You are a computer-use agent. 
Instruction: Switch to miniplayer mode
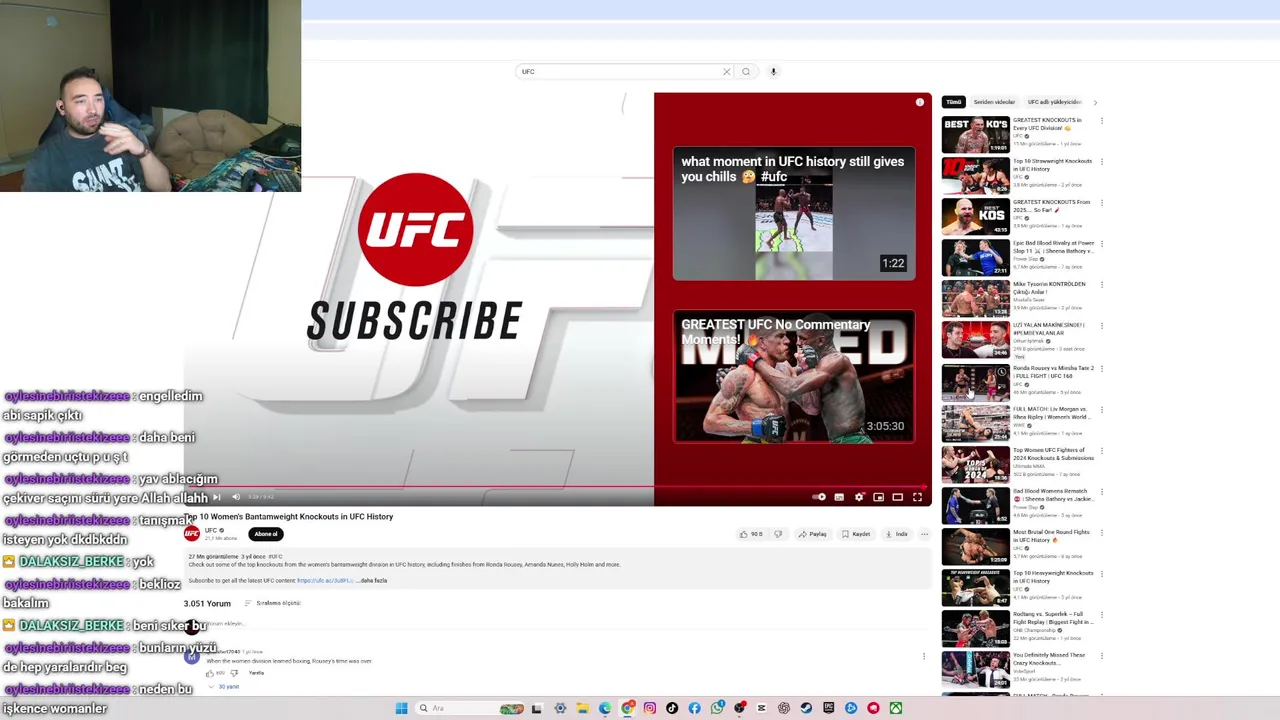click(879, 497)
